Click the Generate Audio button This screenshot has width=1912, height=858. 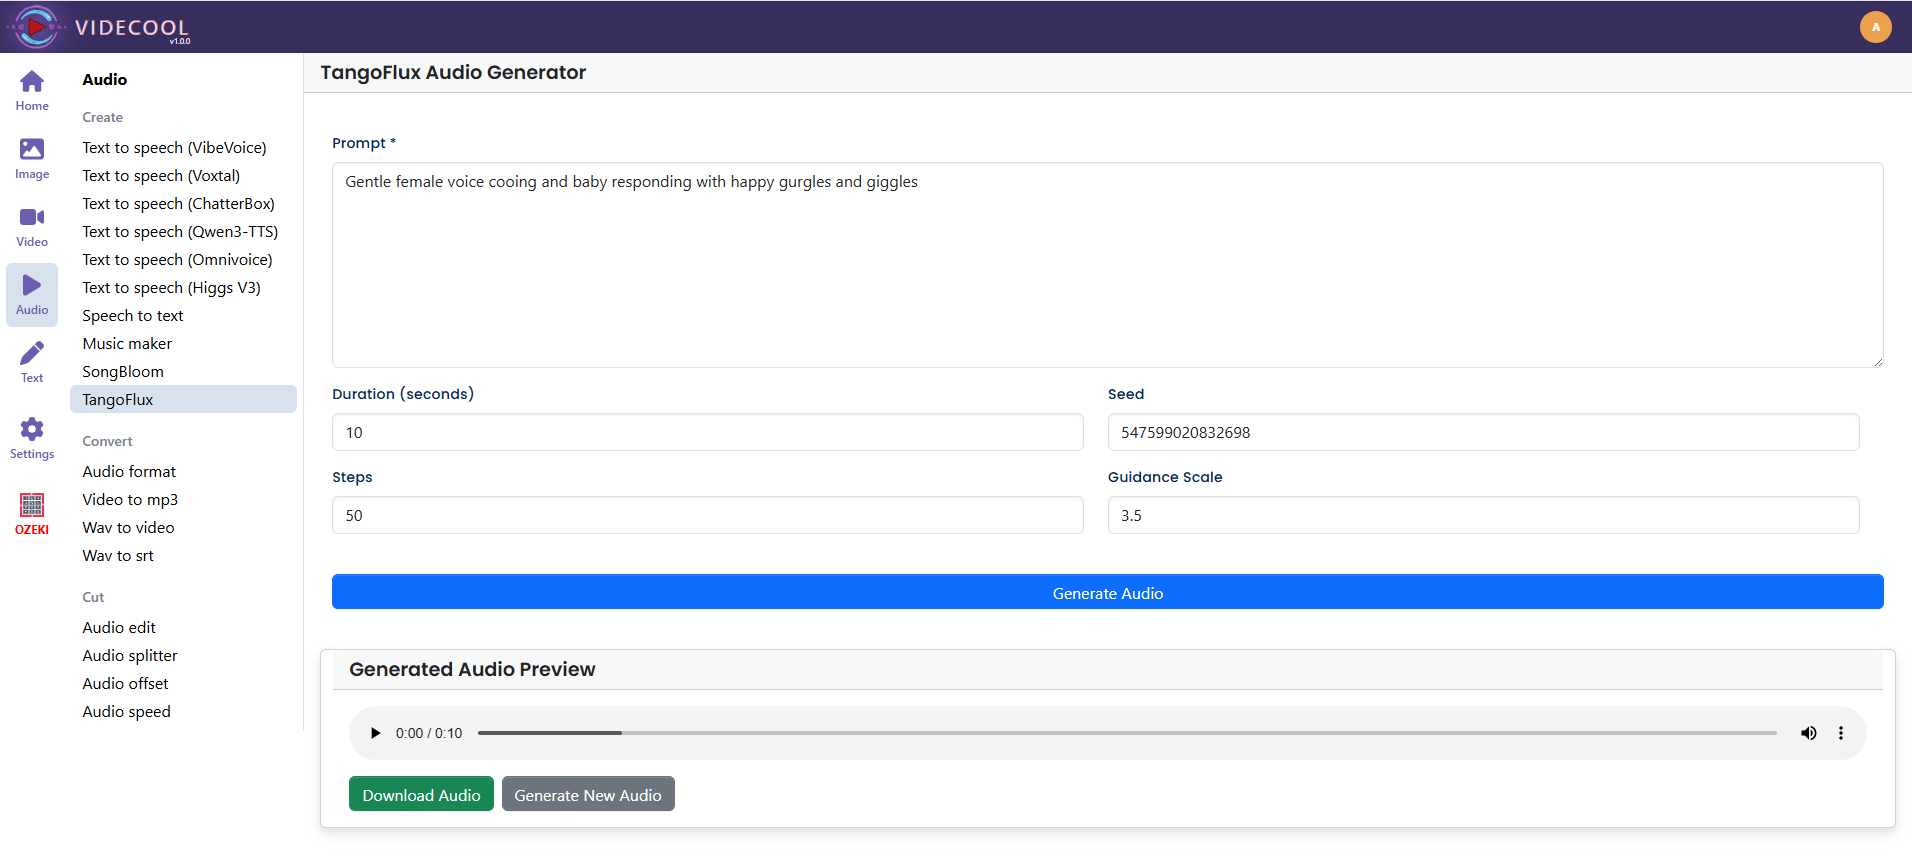(x=1107, y=592)
